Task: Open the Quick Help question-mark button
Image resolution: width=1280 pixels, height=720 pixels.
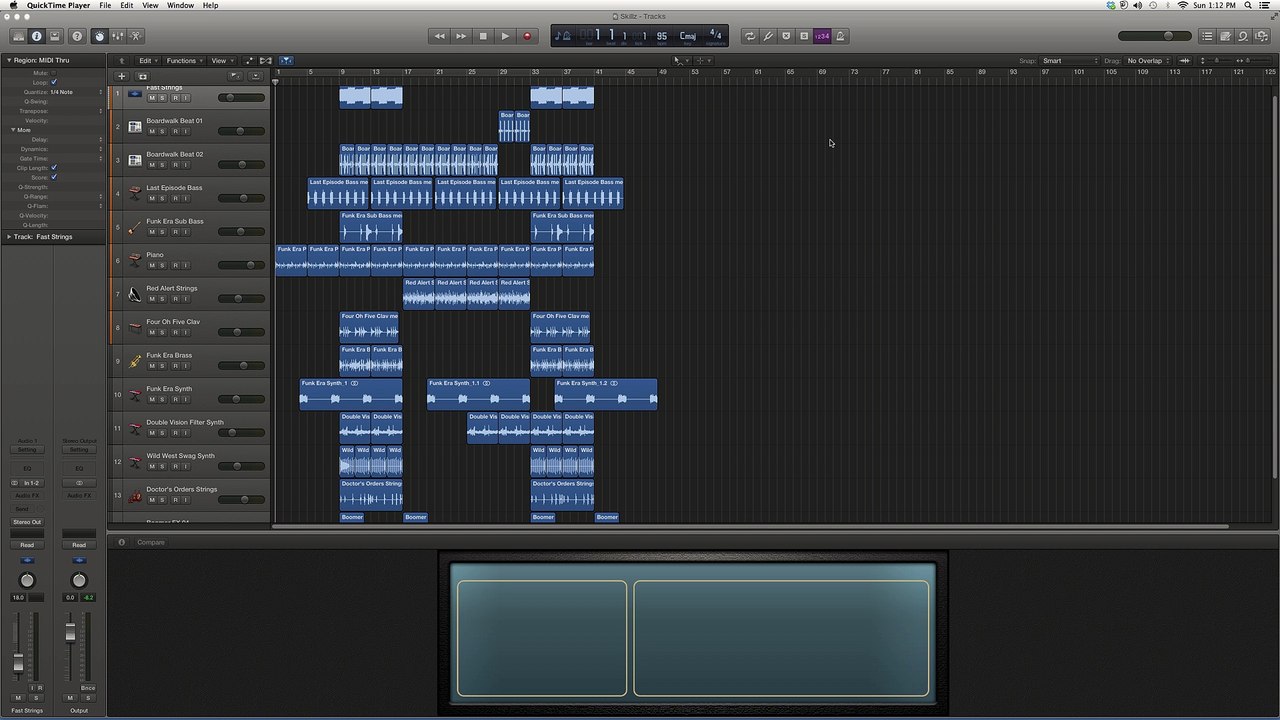Action: [x=77, y=36]
